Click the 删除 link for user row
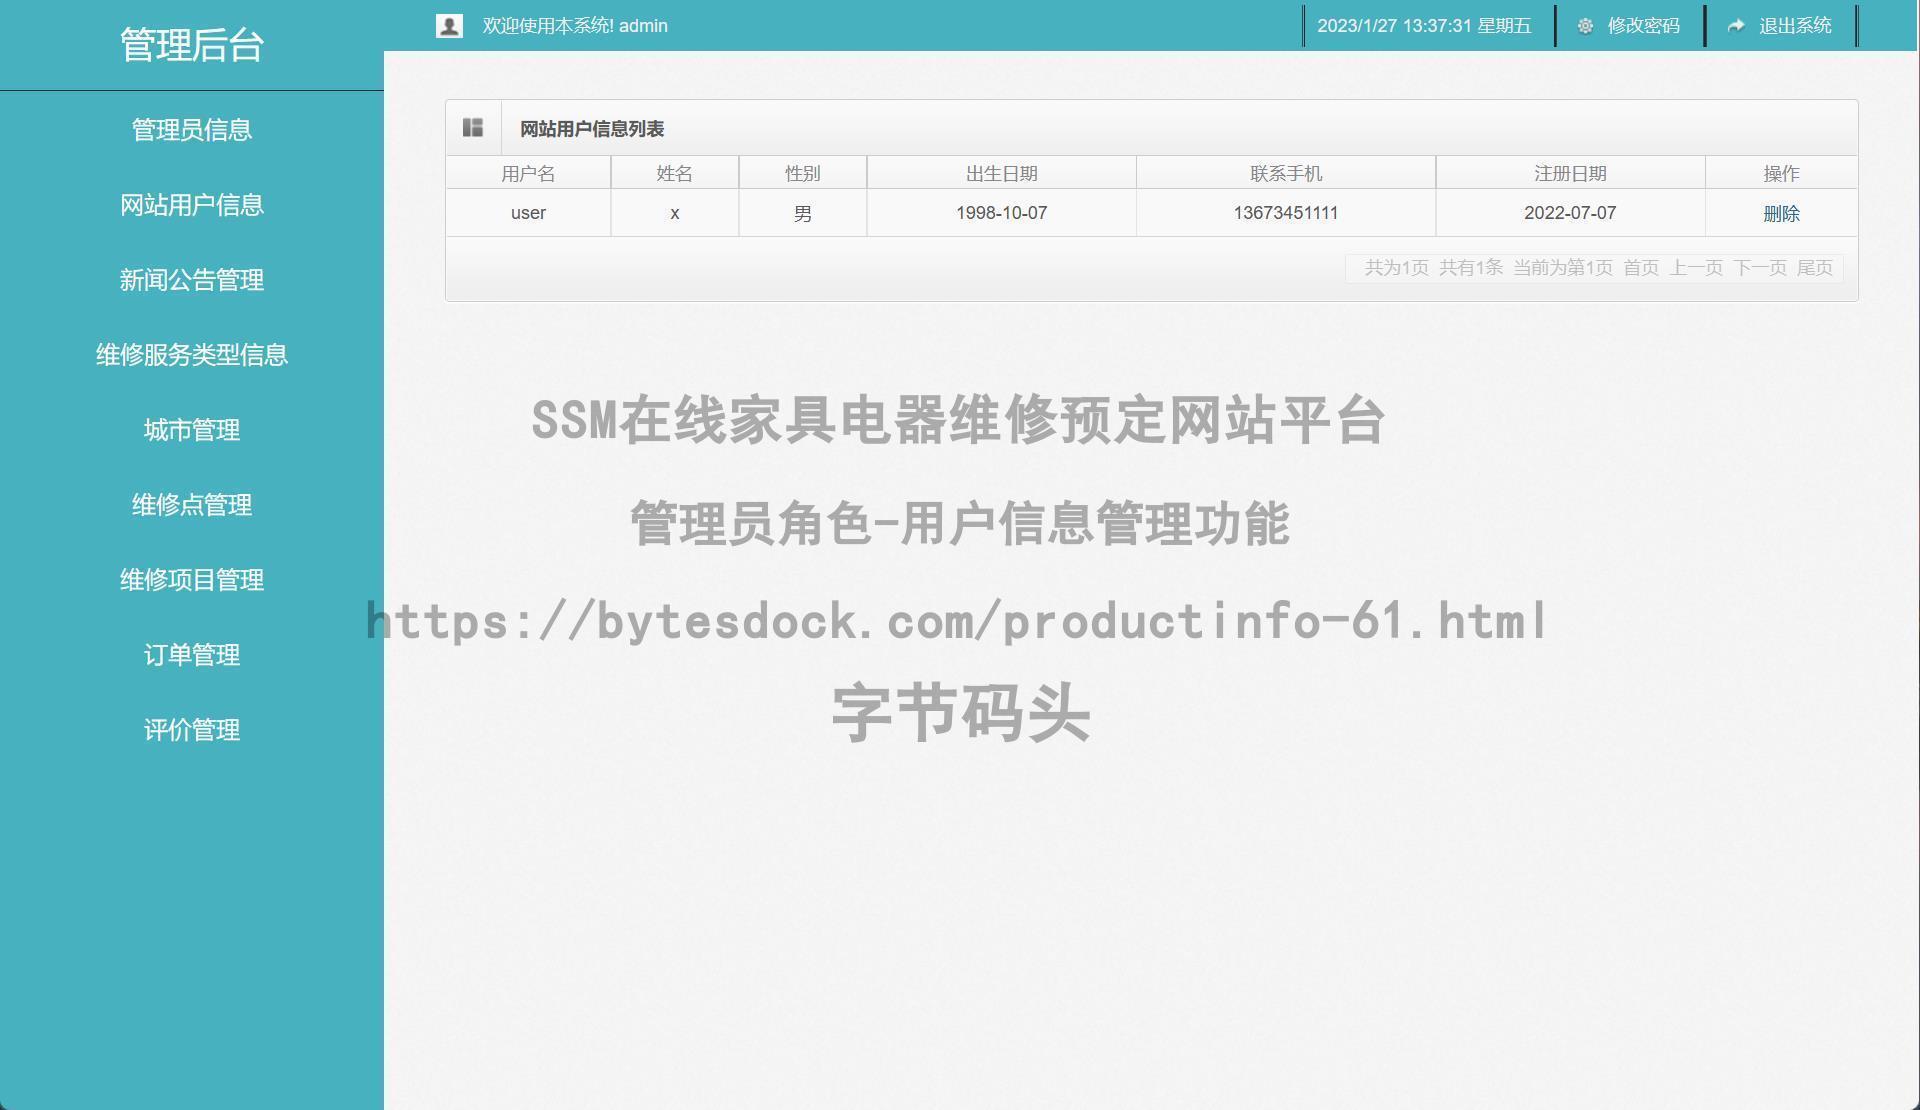The image size is (1920, 1110). click(1781, 214)
